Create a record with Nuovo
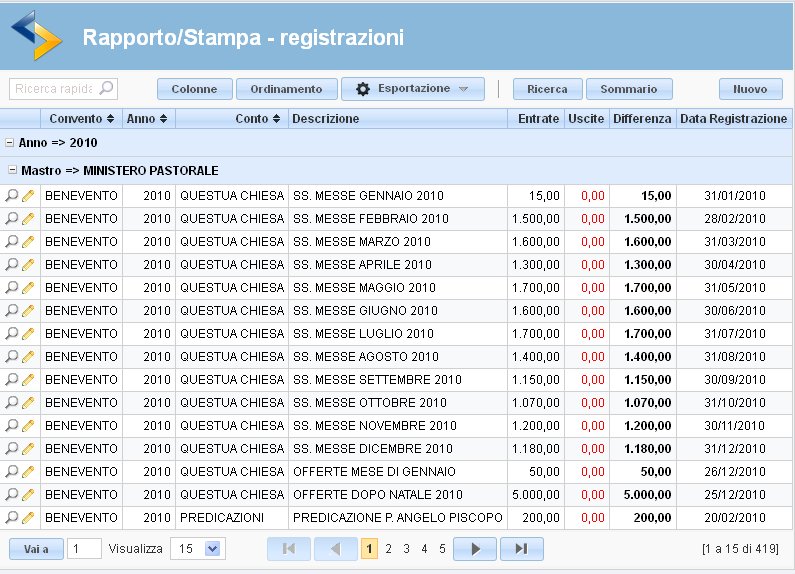Viewport: 795px width, 574px height. coord(750,89)
